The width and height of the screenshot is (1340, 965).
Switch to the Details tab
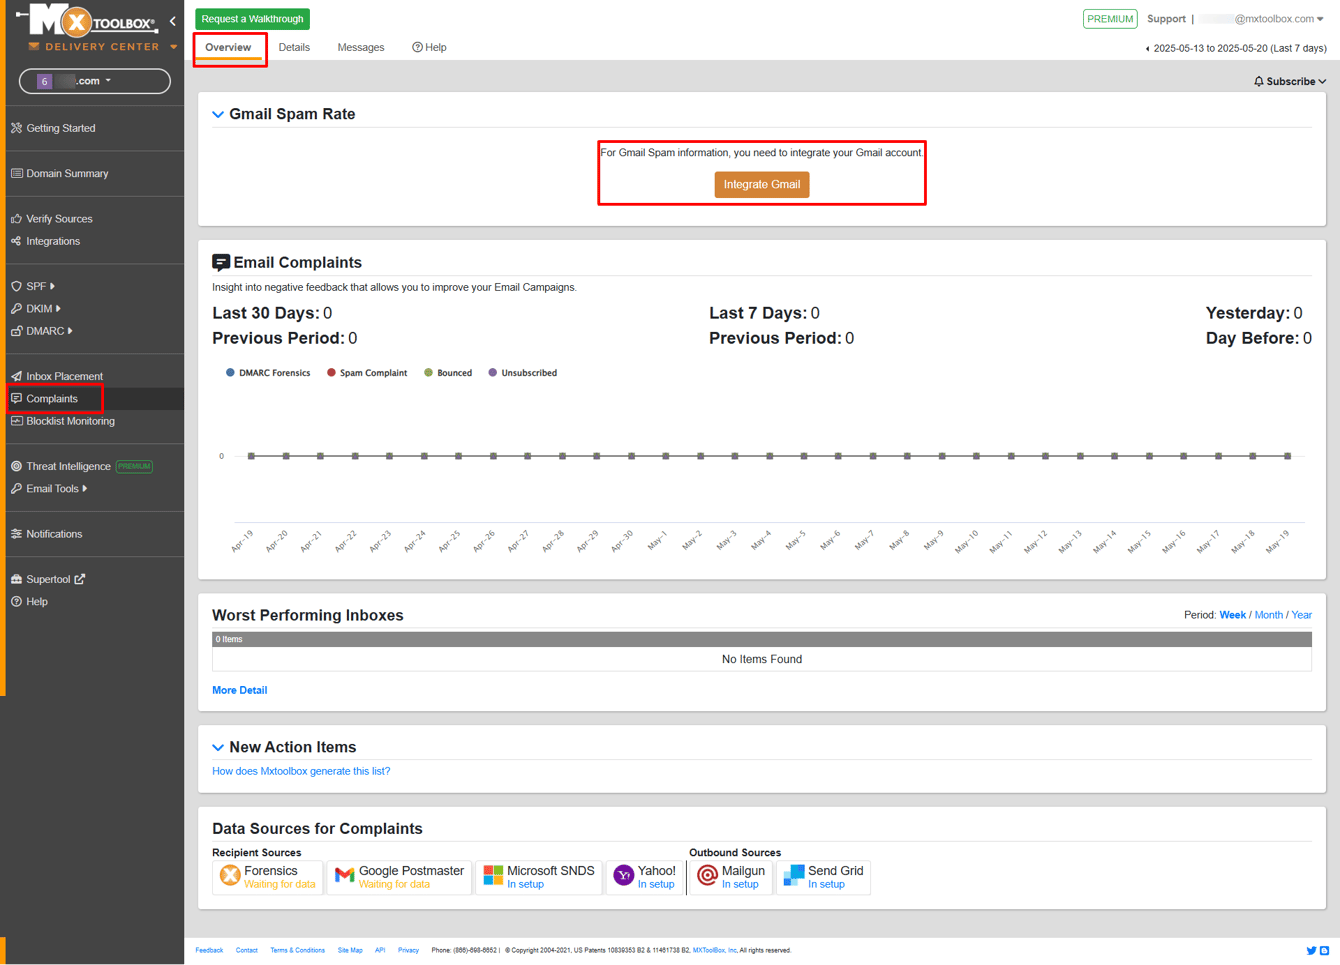coord(294,47)
